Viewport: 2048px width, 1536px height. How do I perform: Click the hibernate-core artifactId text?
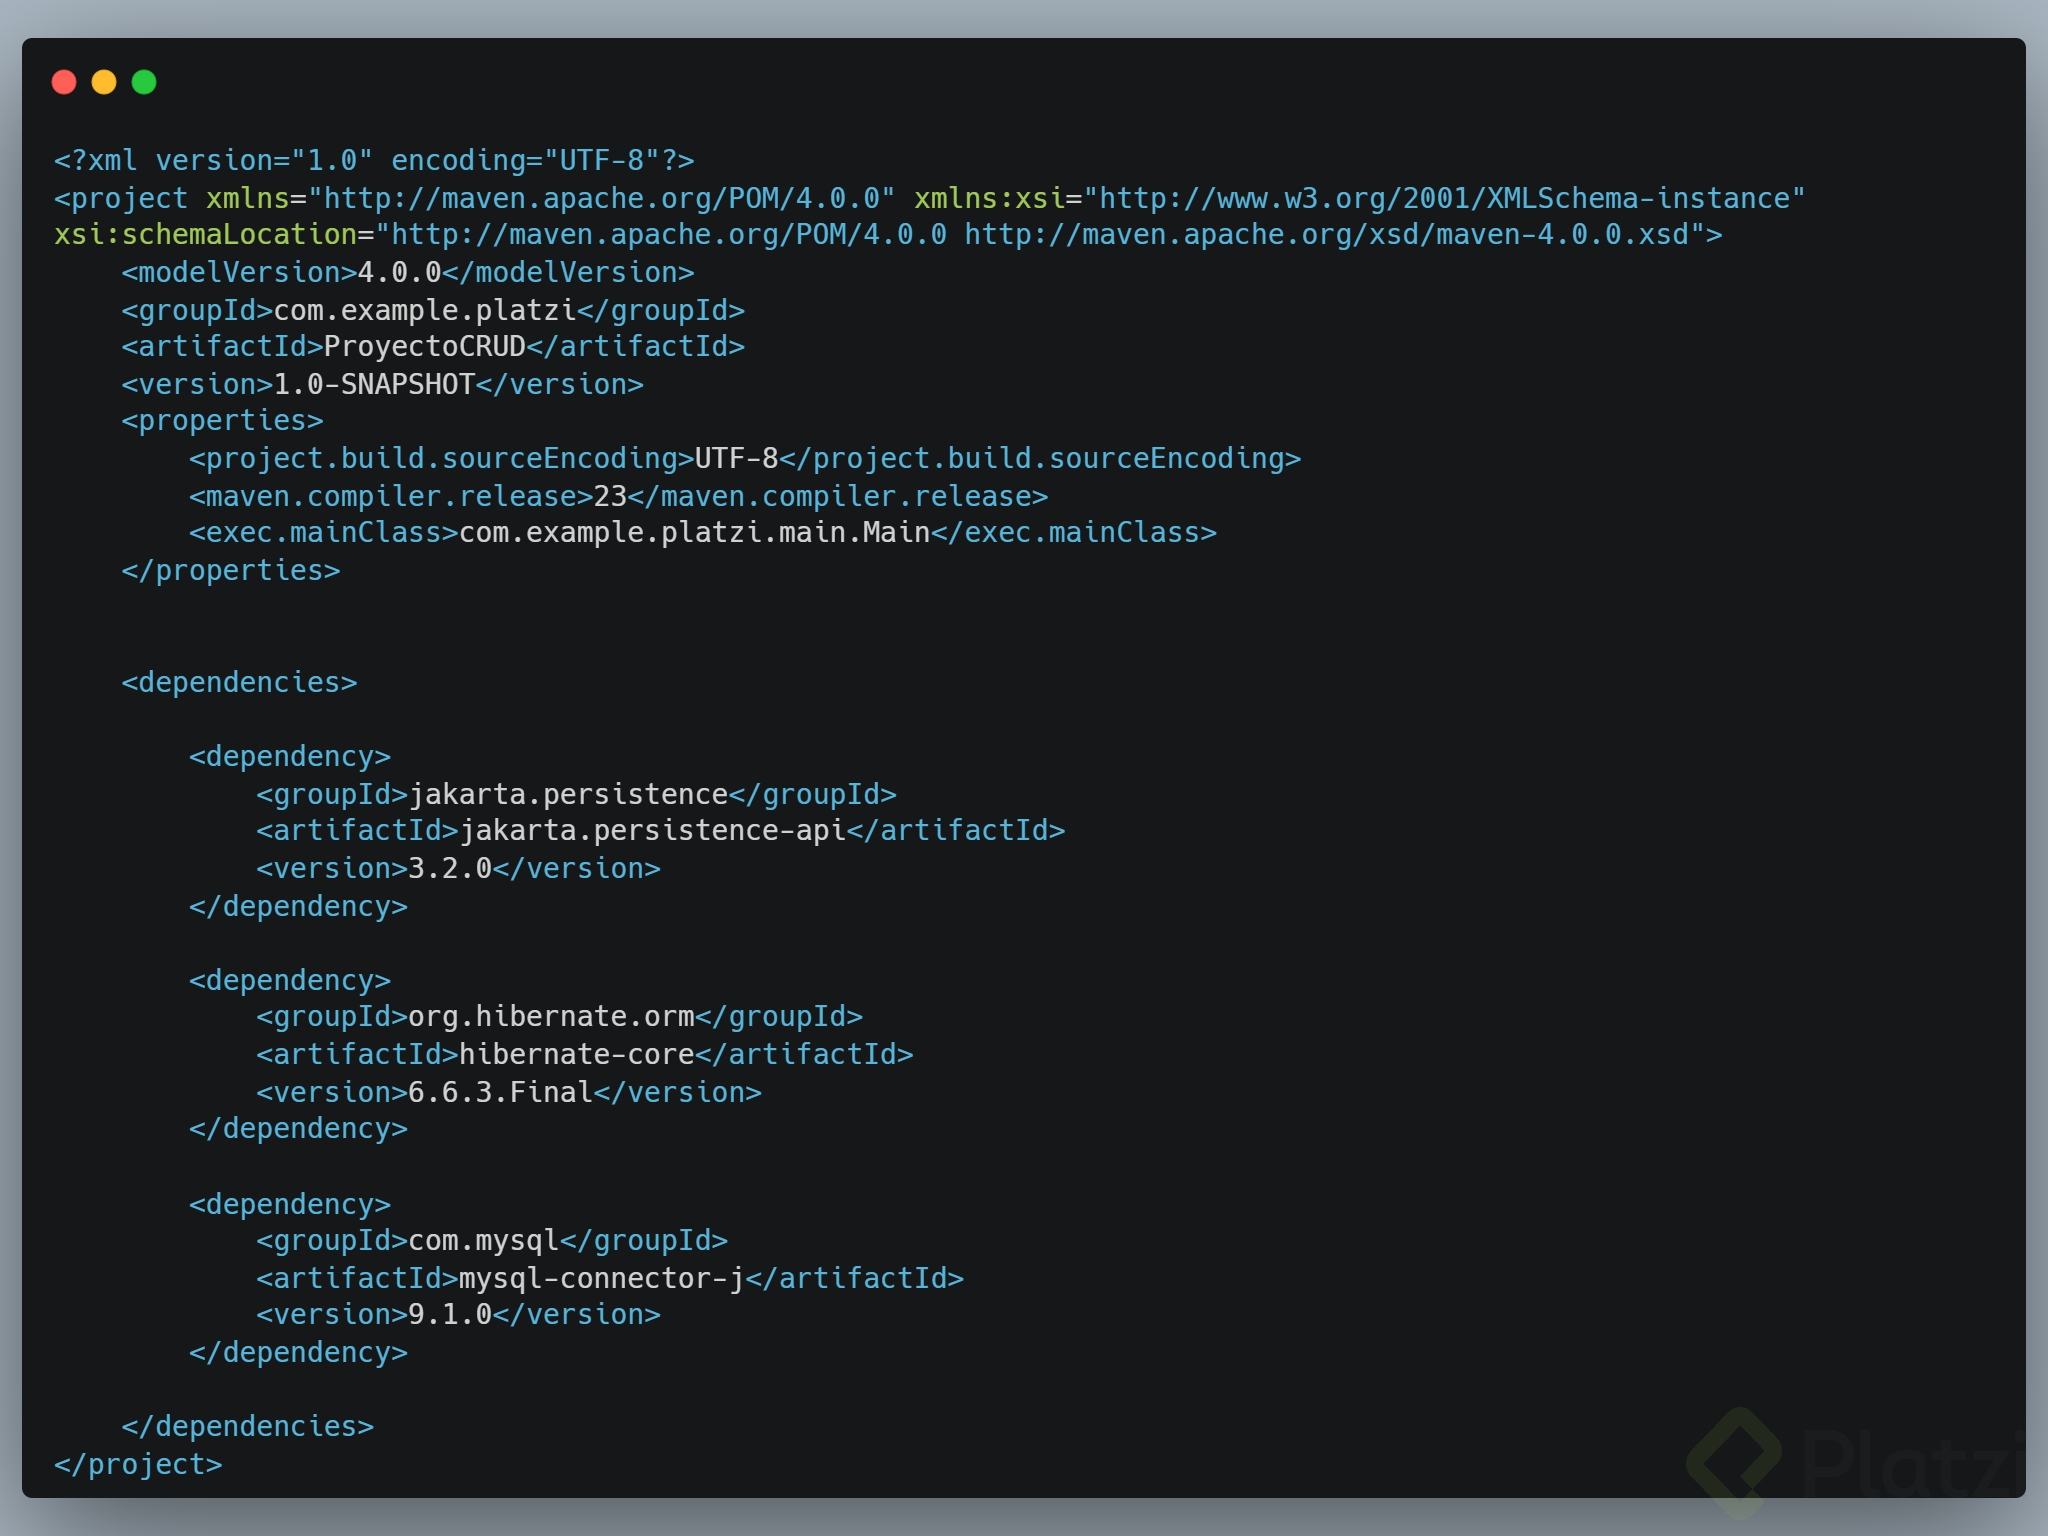[x=576, y=1054]
